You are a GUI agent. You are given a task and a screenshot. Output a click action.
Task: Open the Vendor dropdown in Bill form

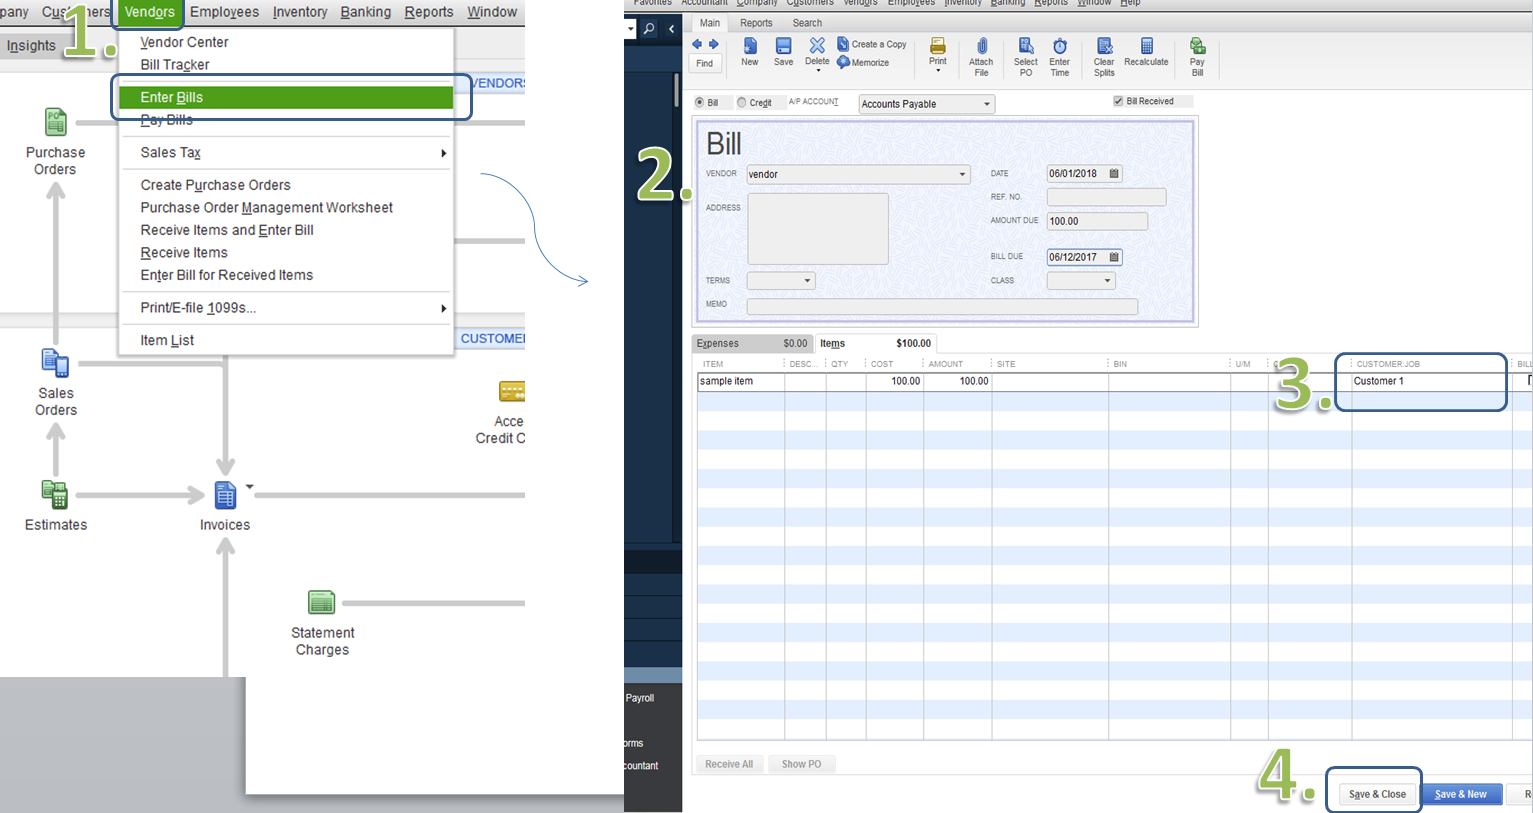pos(963,174)
